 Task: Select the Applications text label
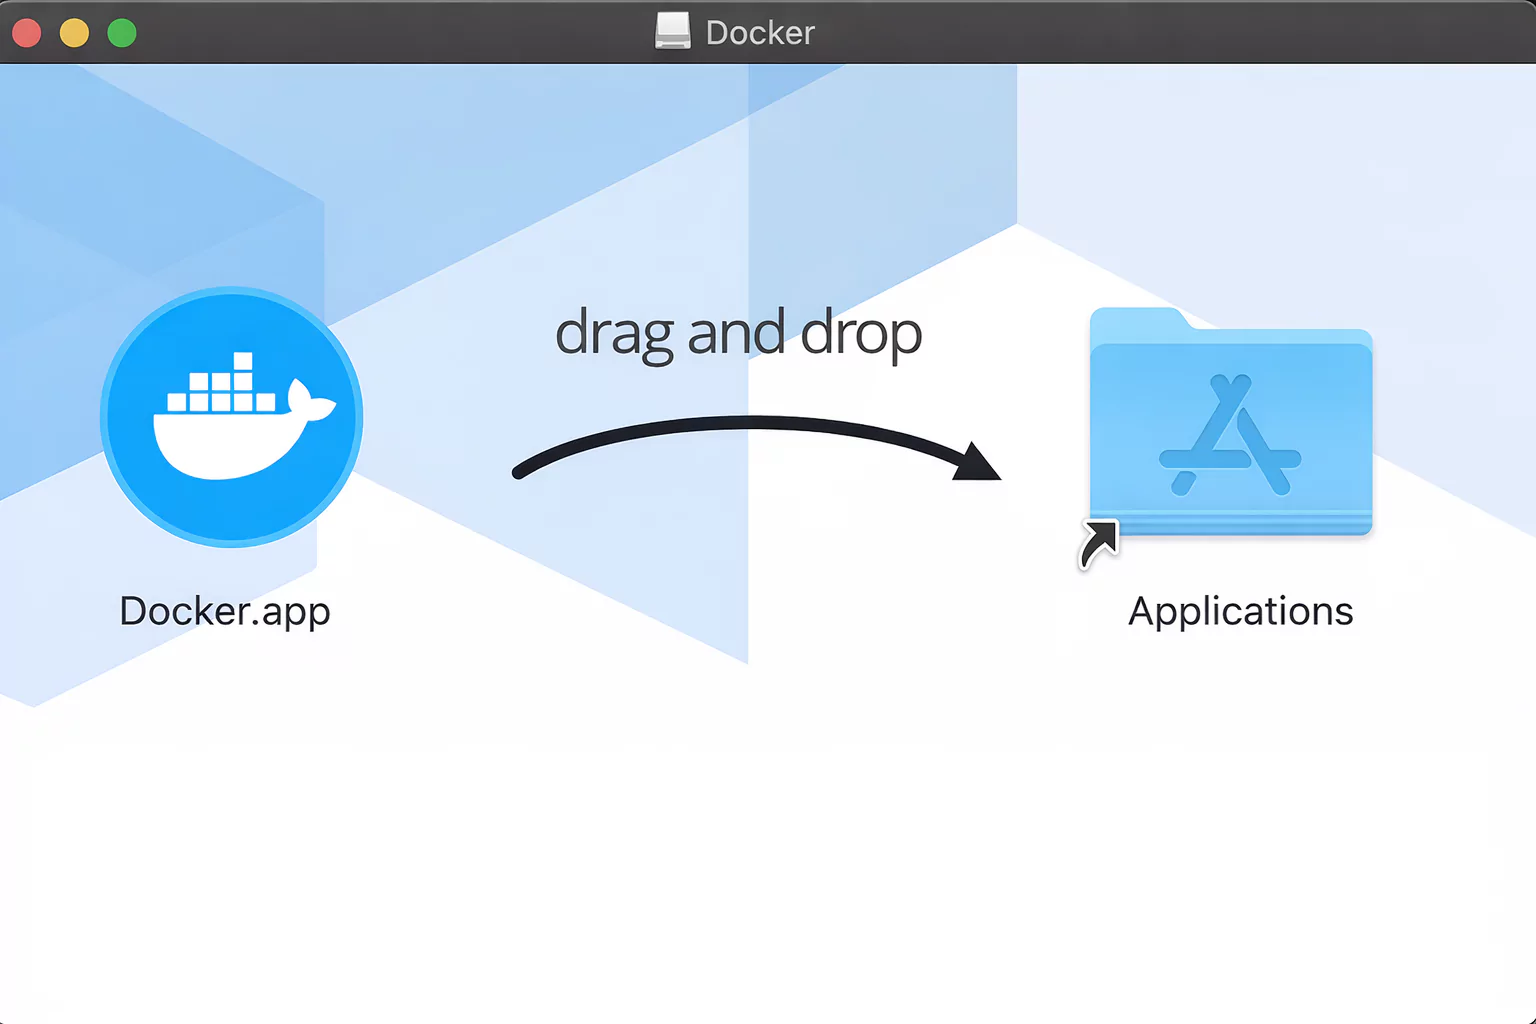1240,611
